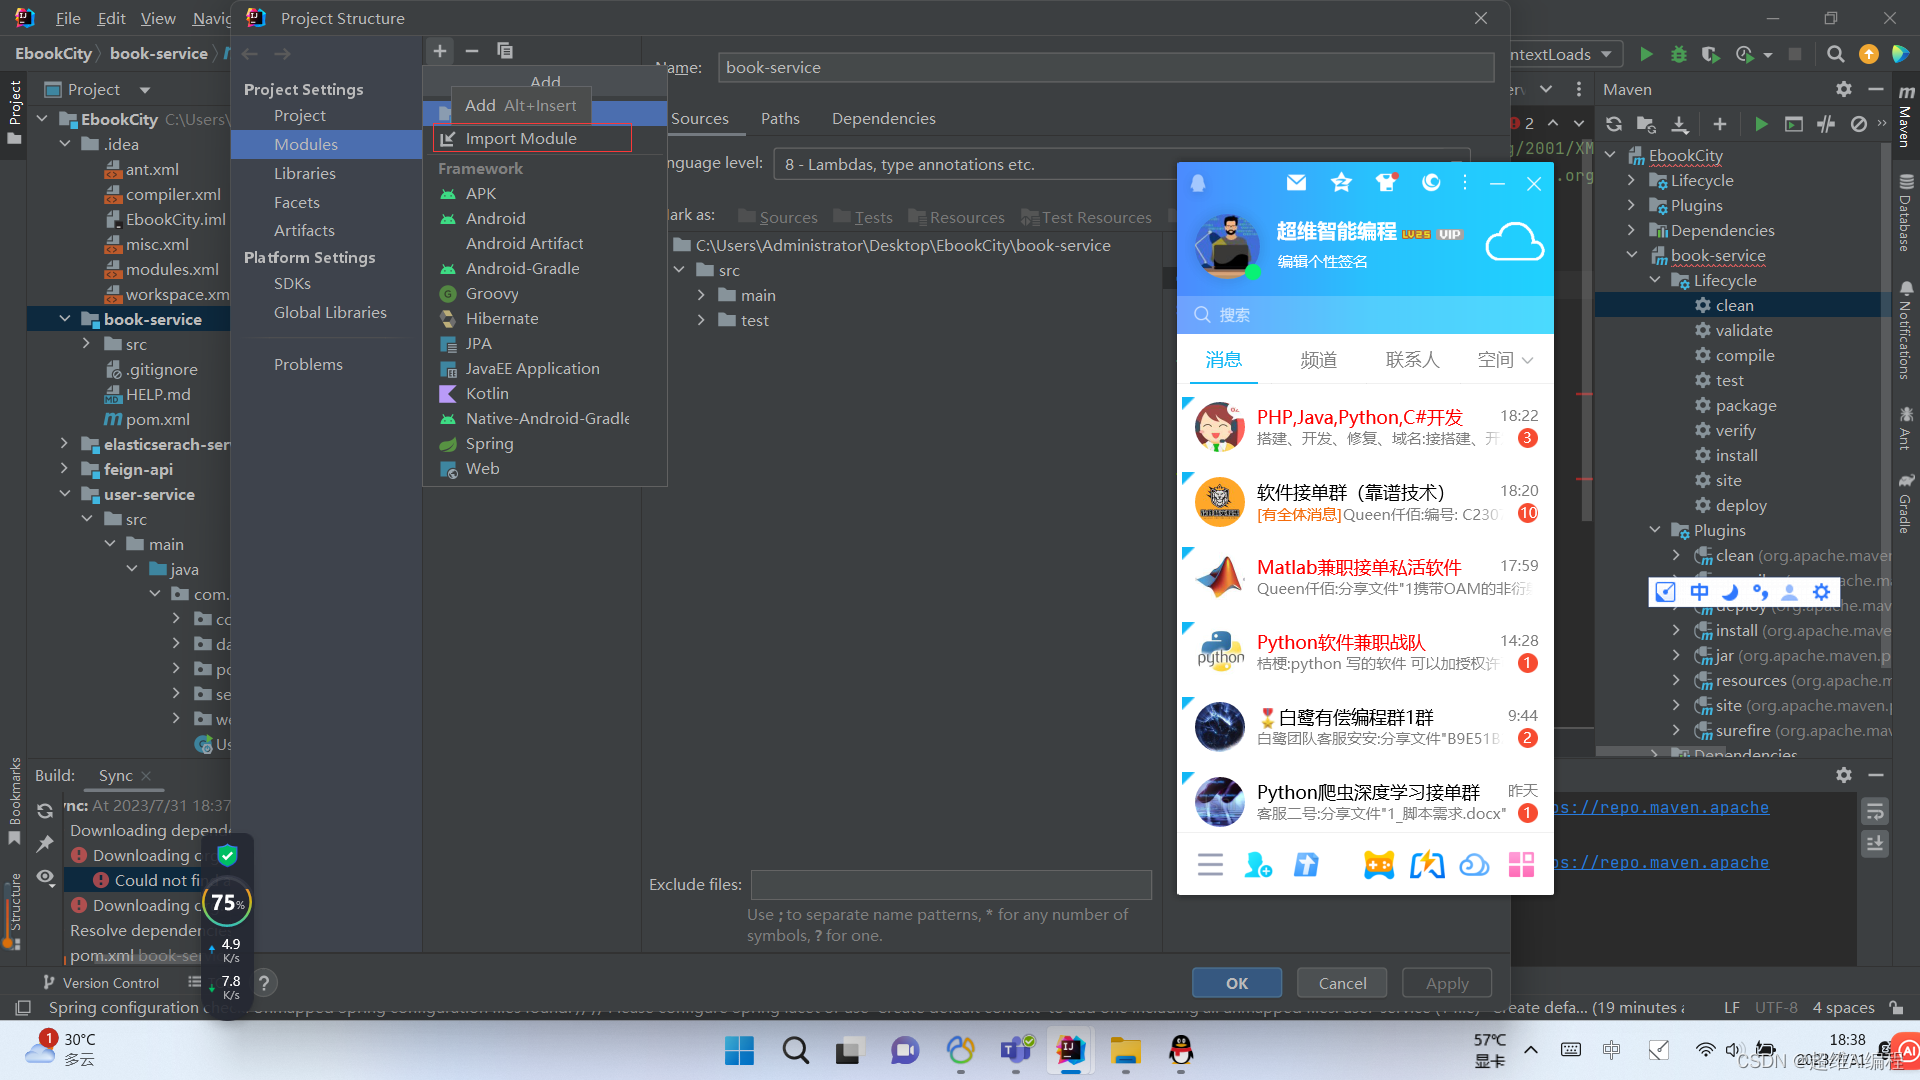
Task: Open QQ cloud files via the cloud icon
Action: click(1474, 864)
